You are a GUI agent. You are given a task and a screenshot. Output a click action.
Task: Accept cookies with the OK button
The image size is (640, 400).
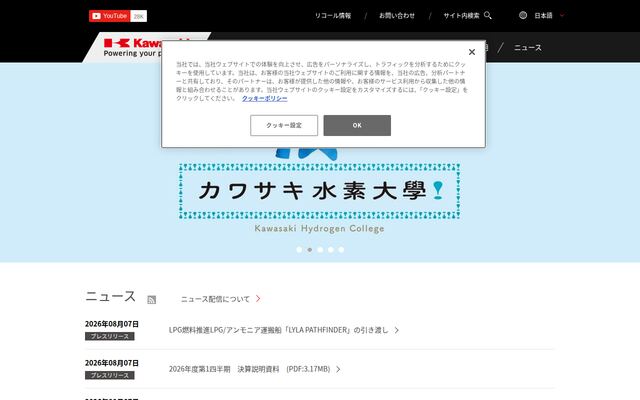[357, 125]
